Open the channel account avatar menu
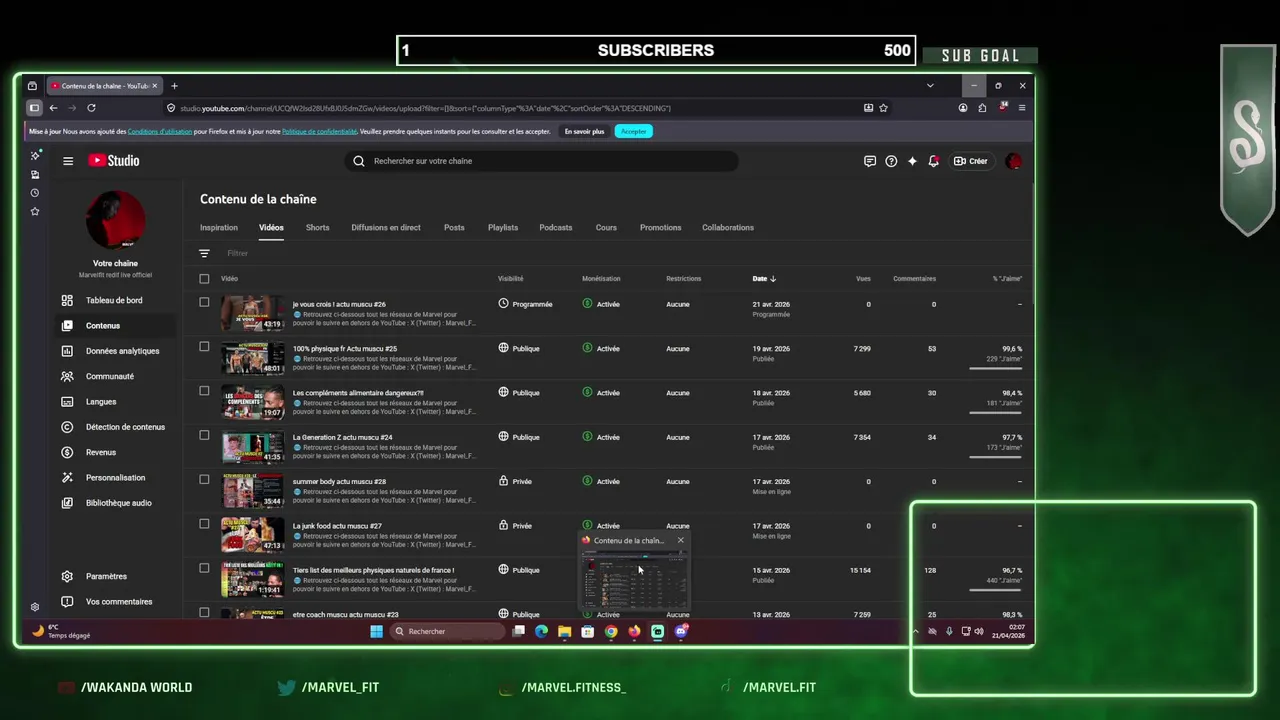The image size is (1280, 720). click(1014, 161)
